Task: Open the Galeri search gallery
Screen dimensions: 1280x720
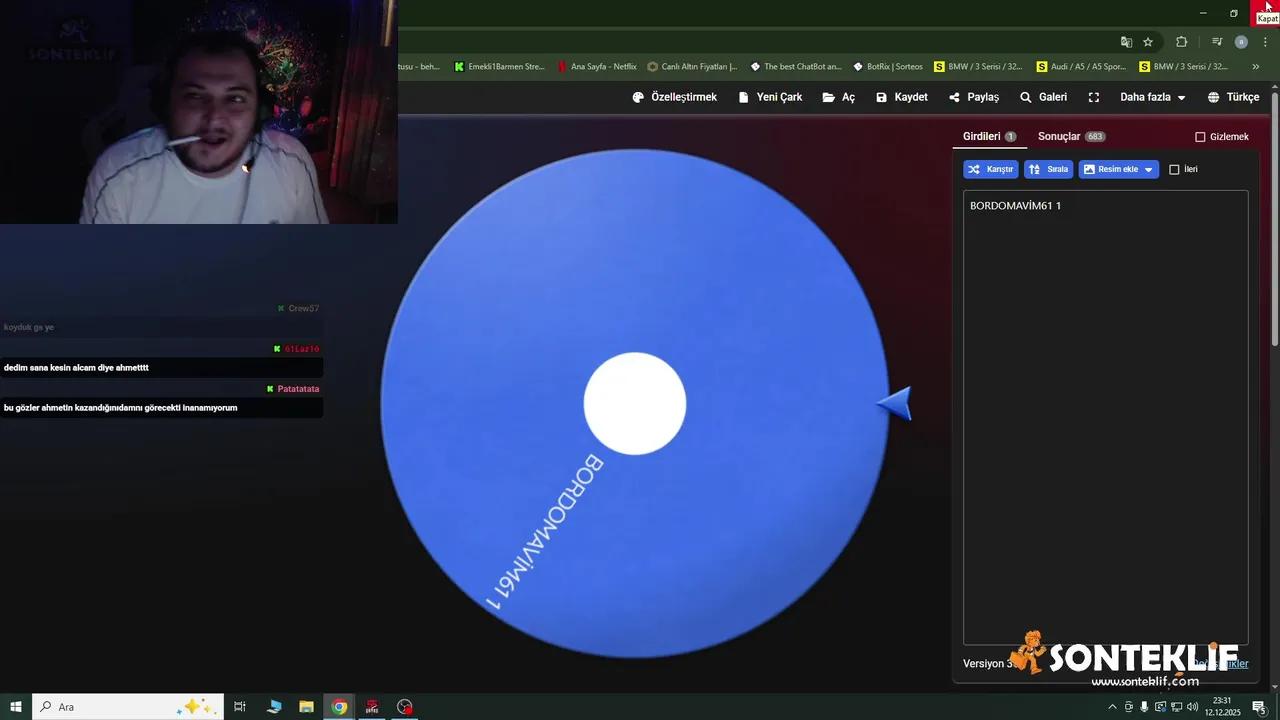Action: click(x=1043, y=97)
